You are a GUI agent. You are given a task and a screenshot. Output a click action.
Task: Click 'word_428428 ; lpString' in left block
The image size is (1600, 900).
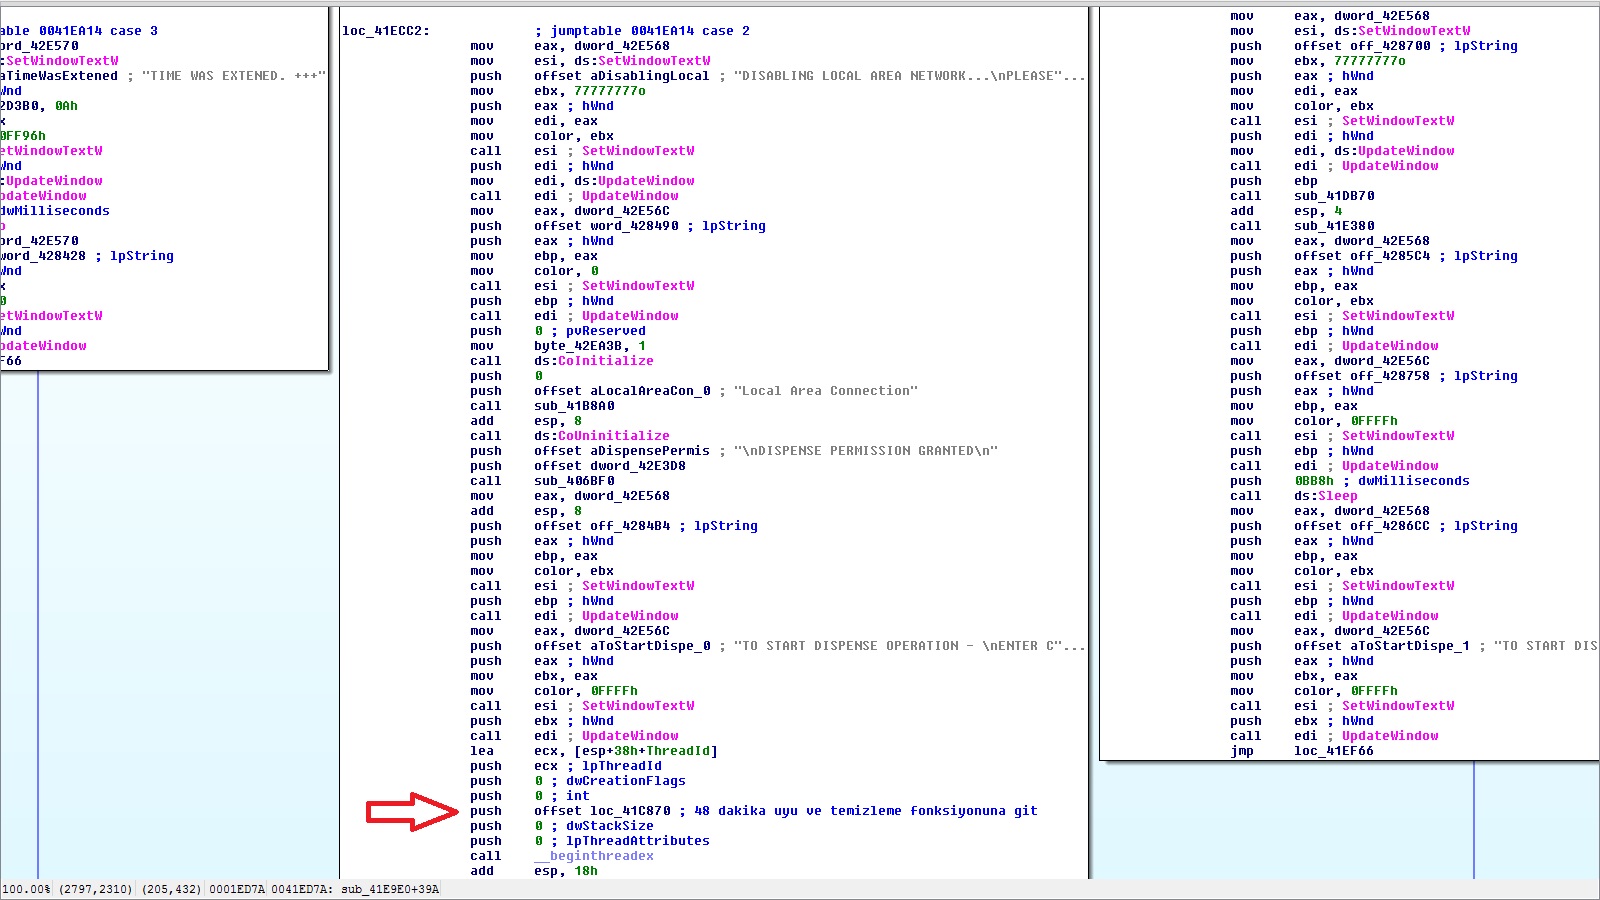[x=87, y=256]
